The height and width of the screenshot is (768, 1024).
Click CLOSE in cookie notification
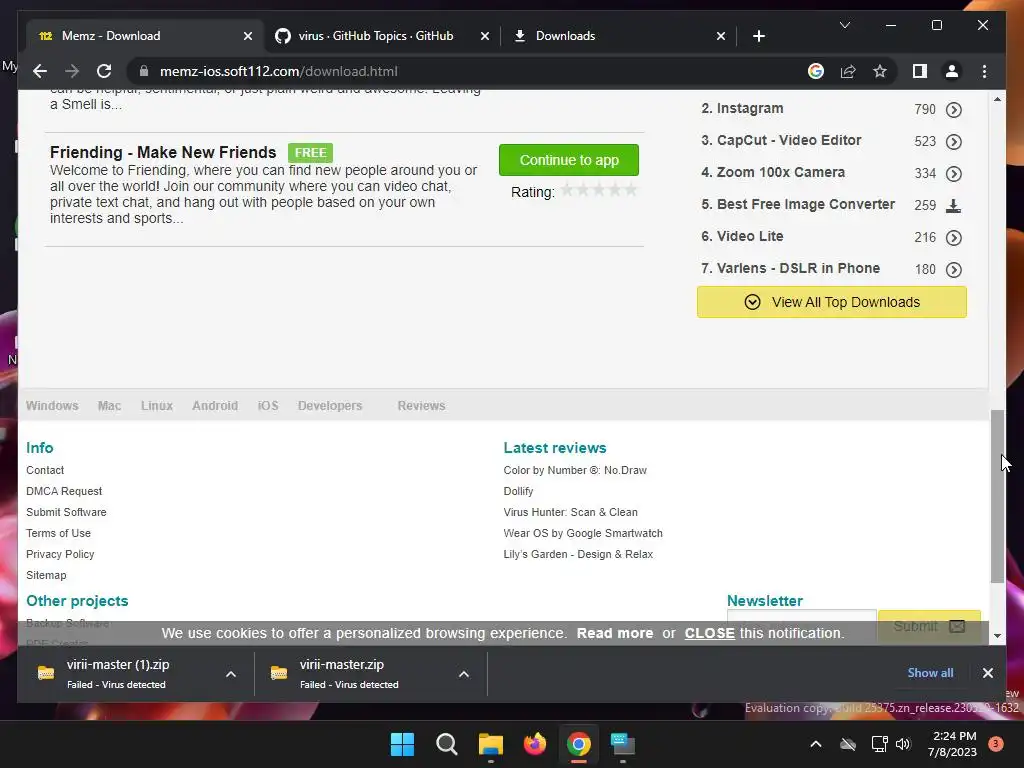pos(709,633)
